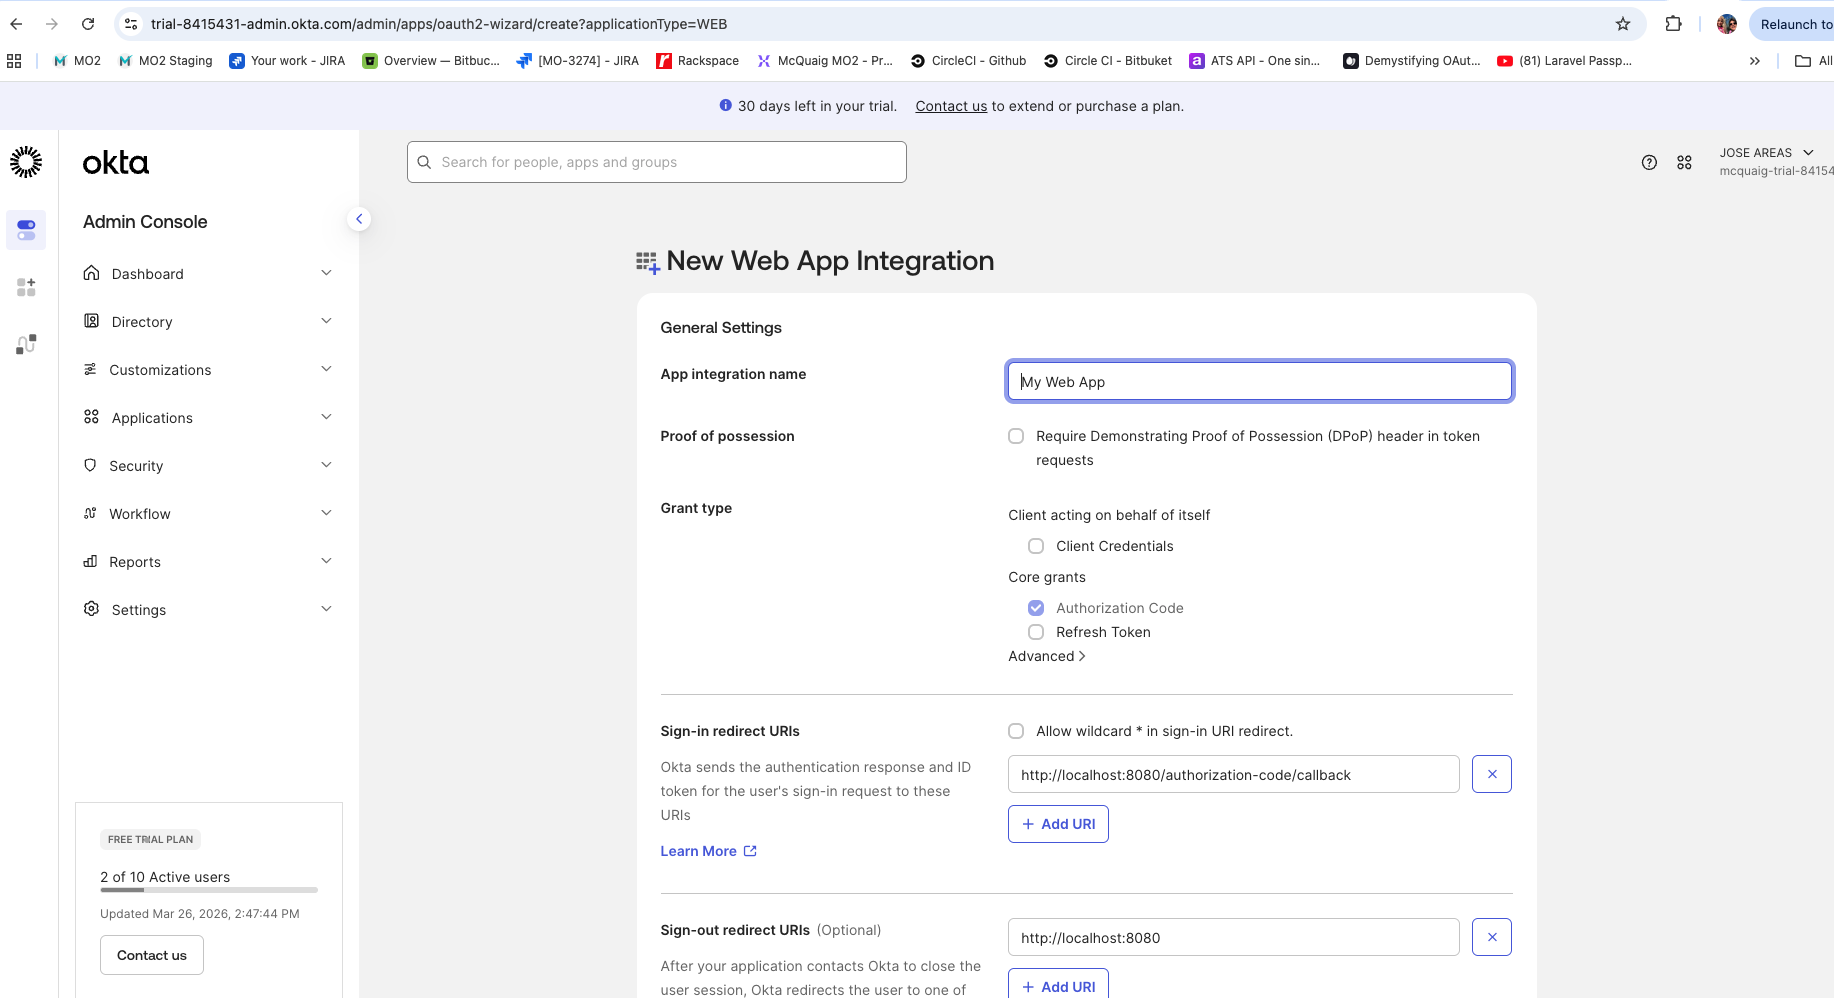Viewport: 1834px width, 998px height.
Task: Open the add apps icon in left rail
Action: click(x=26, y=287)
